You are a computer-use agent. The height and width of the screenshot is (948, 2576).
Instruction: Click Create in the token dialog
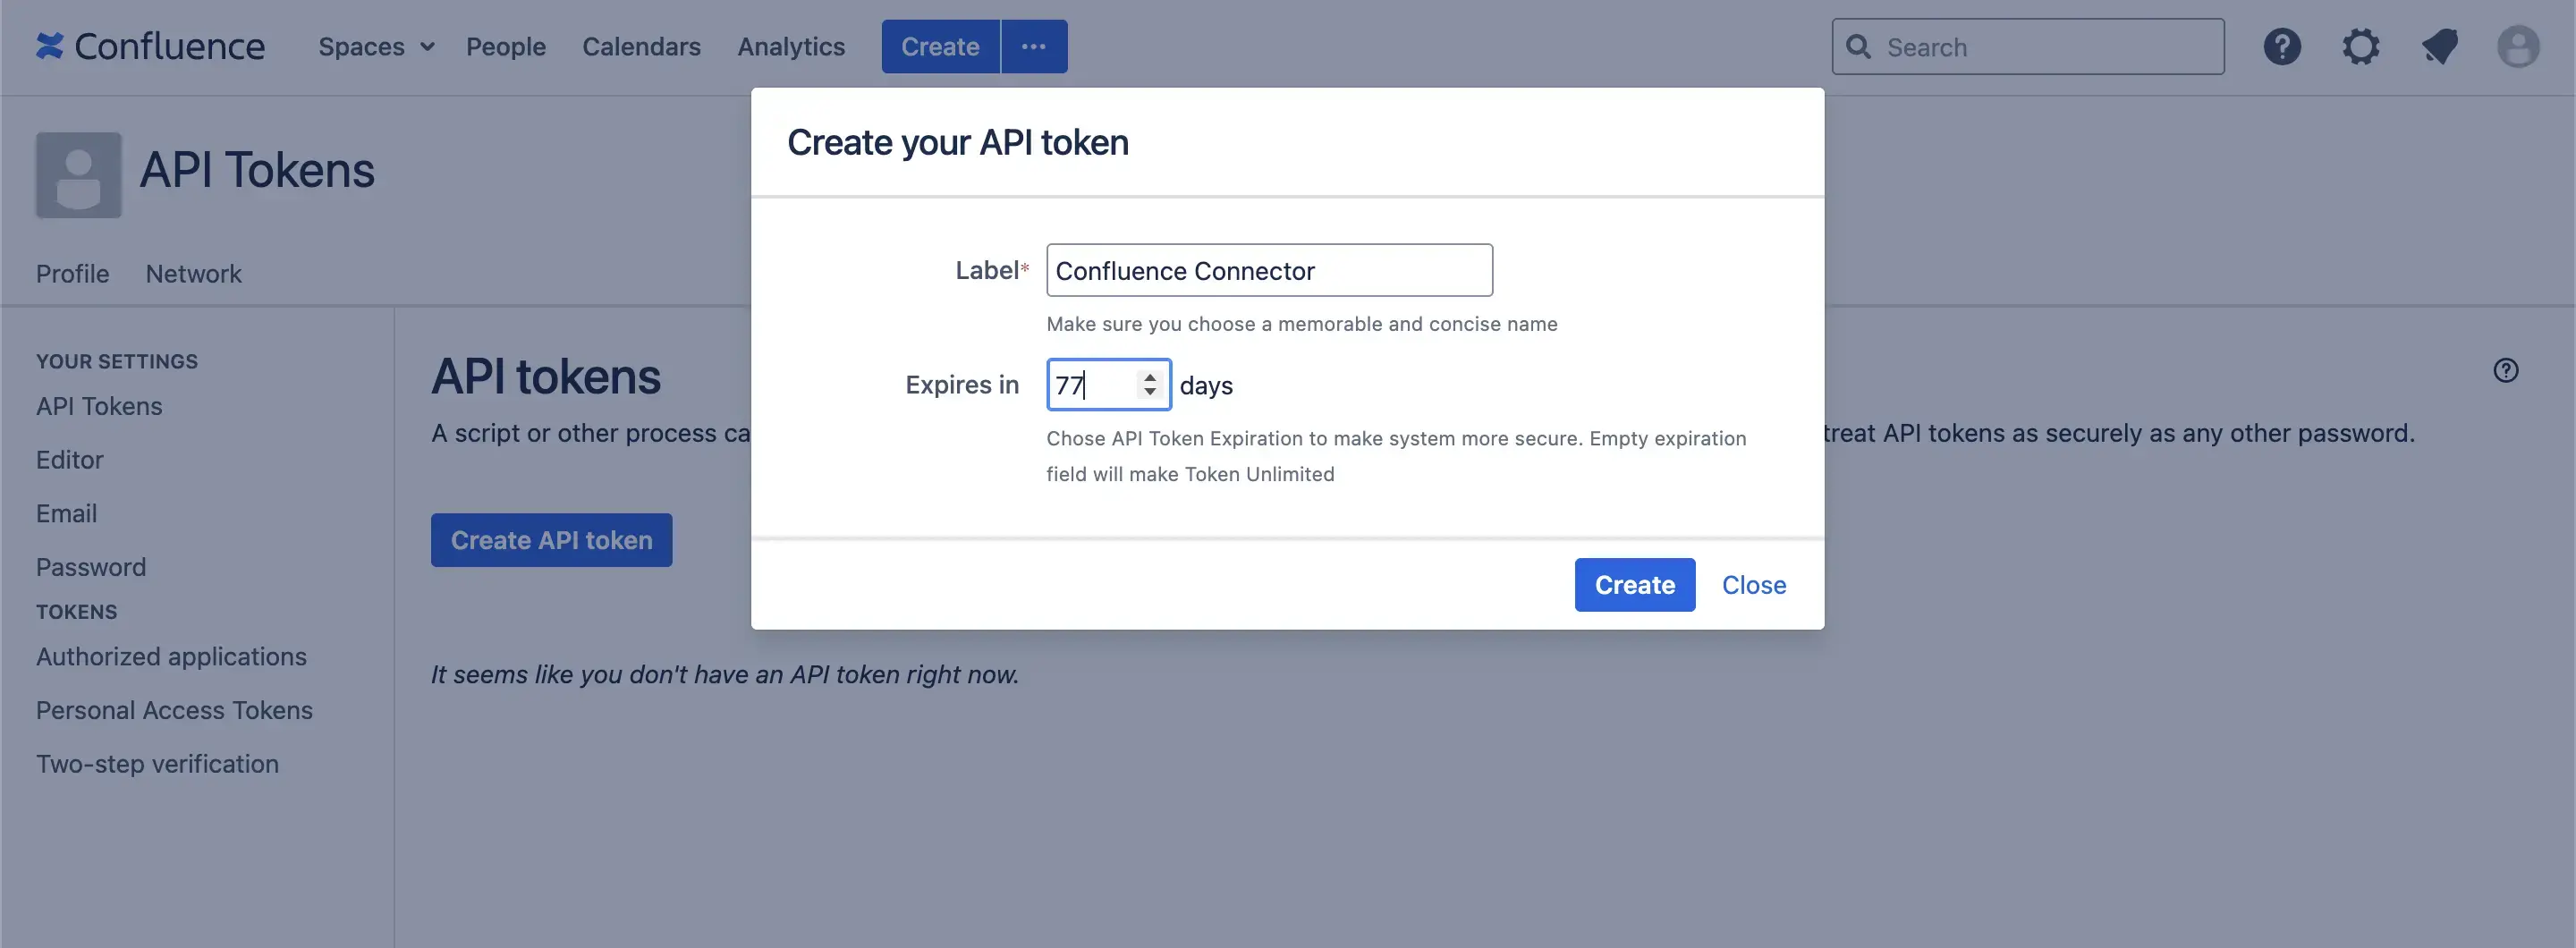click(x=1634, y=585)
